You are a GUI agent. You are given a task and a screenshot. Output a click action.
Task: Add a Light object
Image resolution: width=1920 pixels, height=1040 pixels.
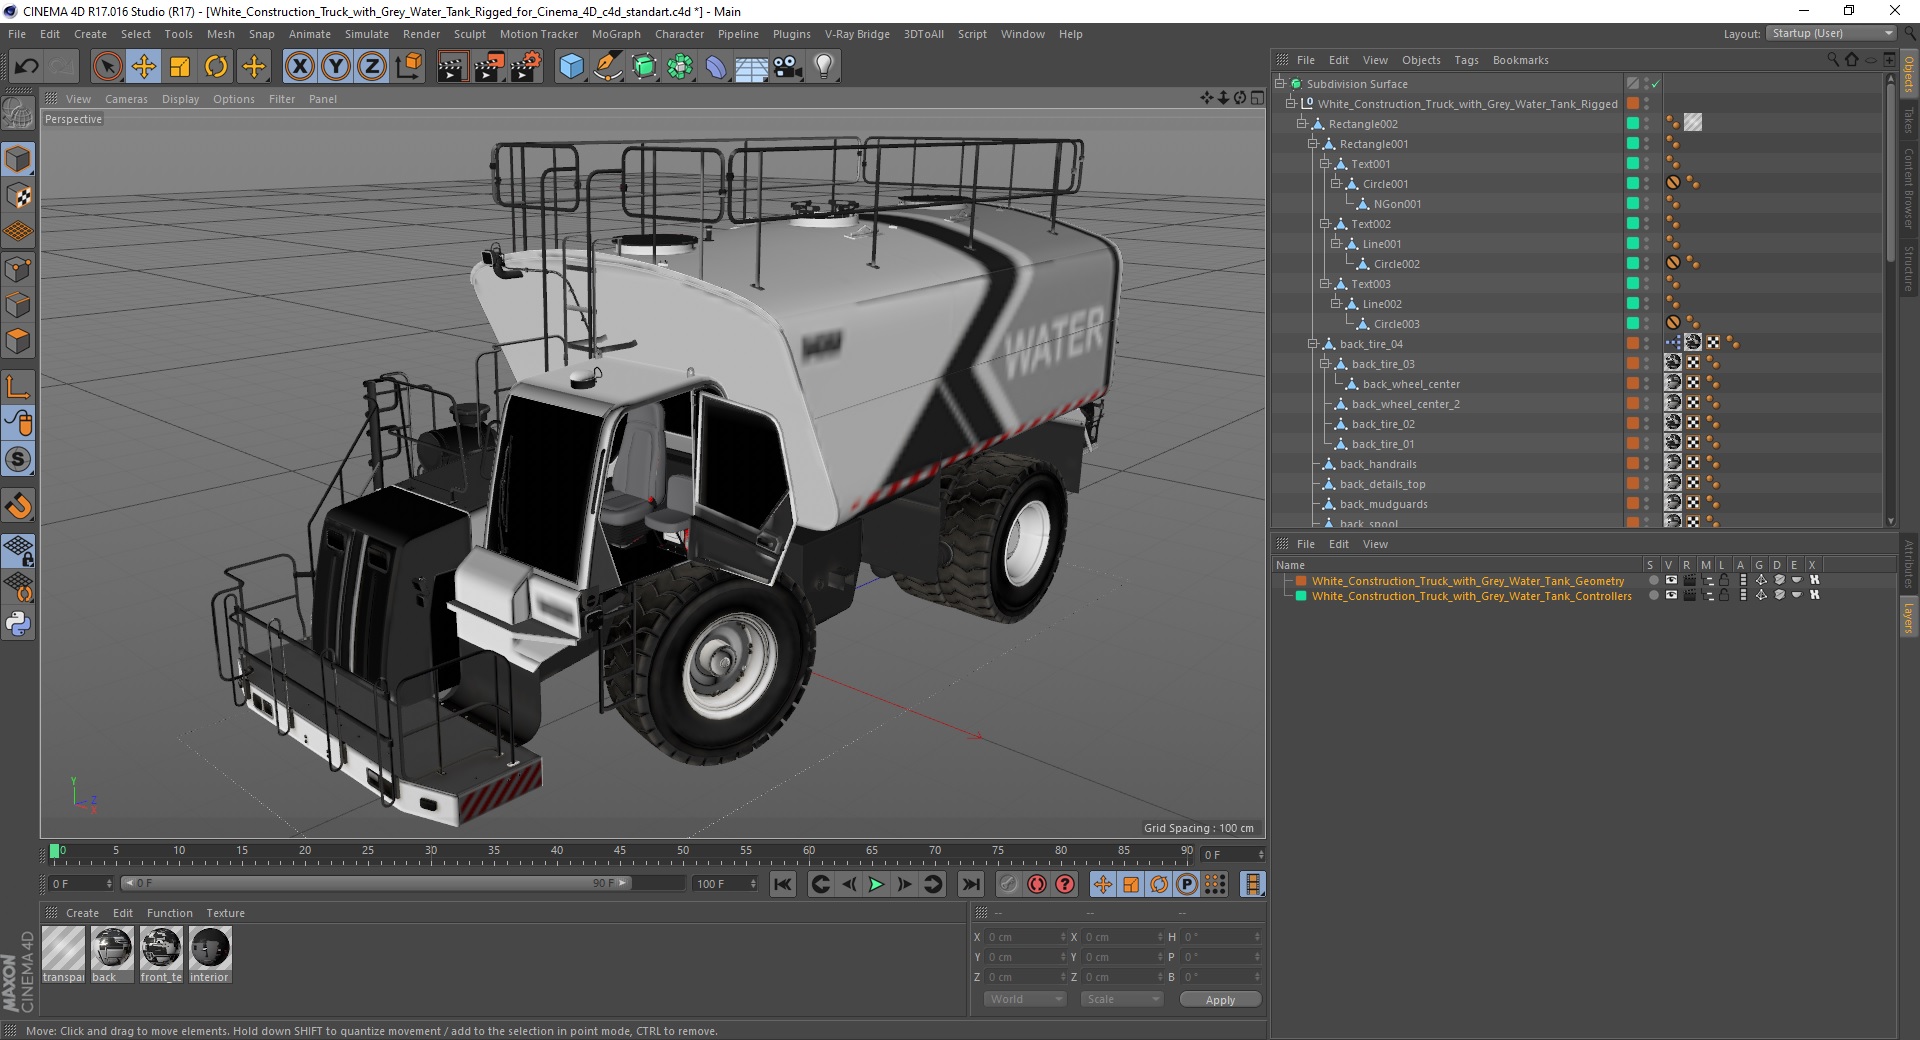tap(824, 67)
